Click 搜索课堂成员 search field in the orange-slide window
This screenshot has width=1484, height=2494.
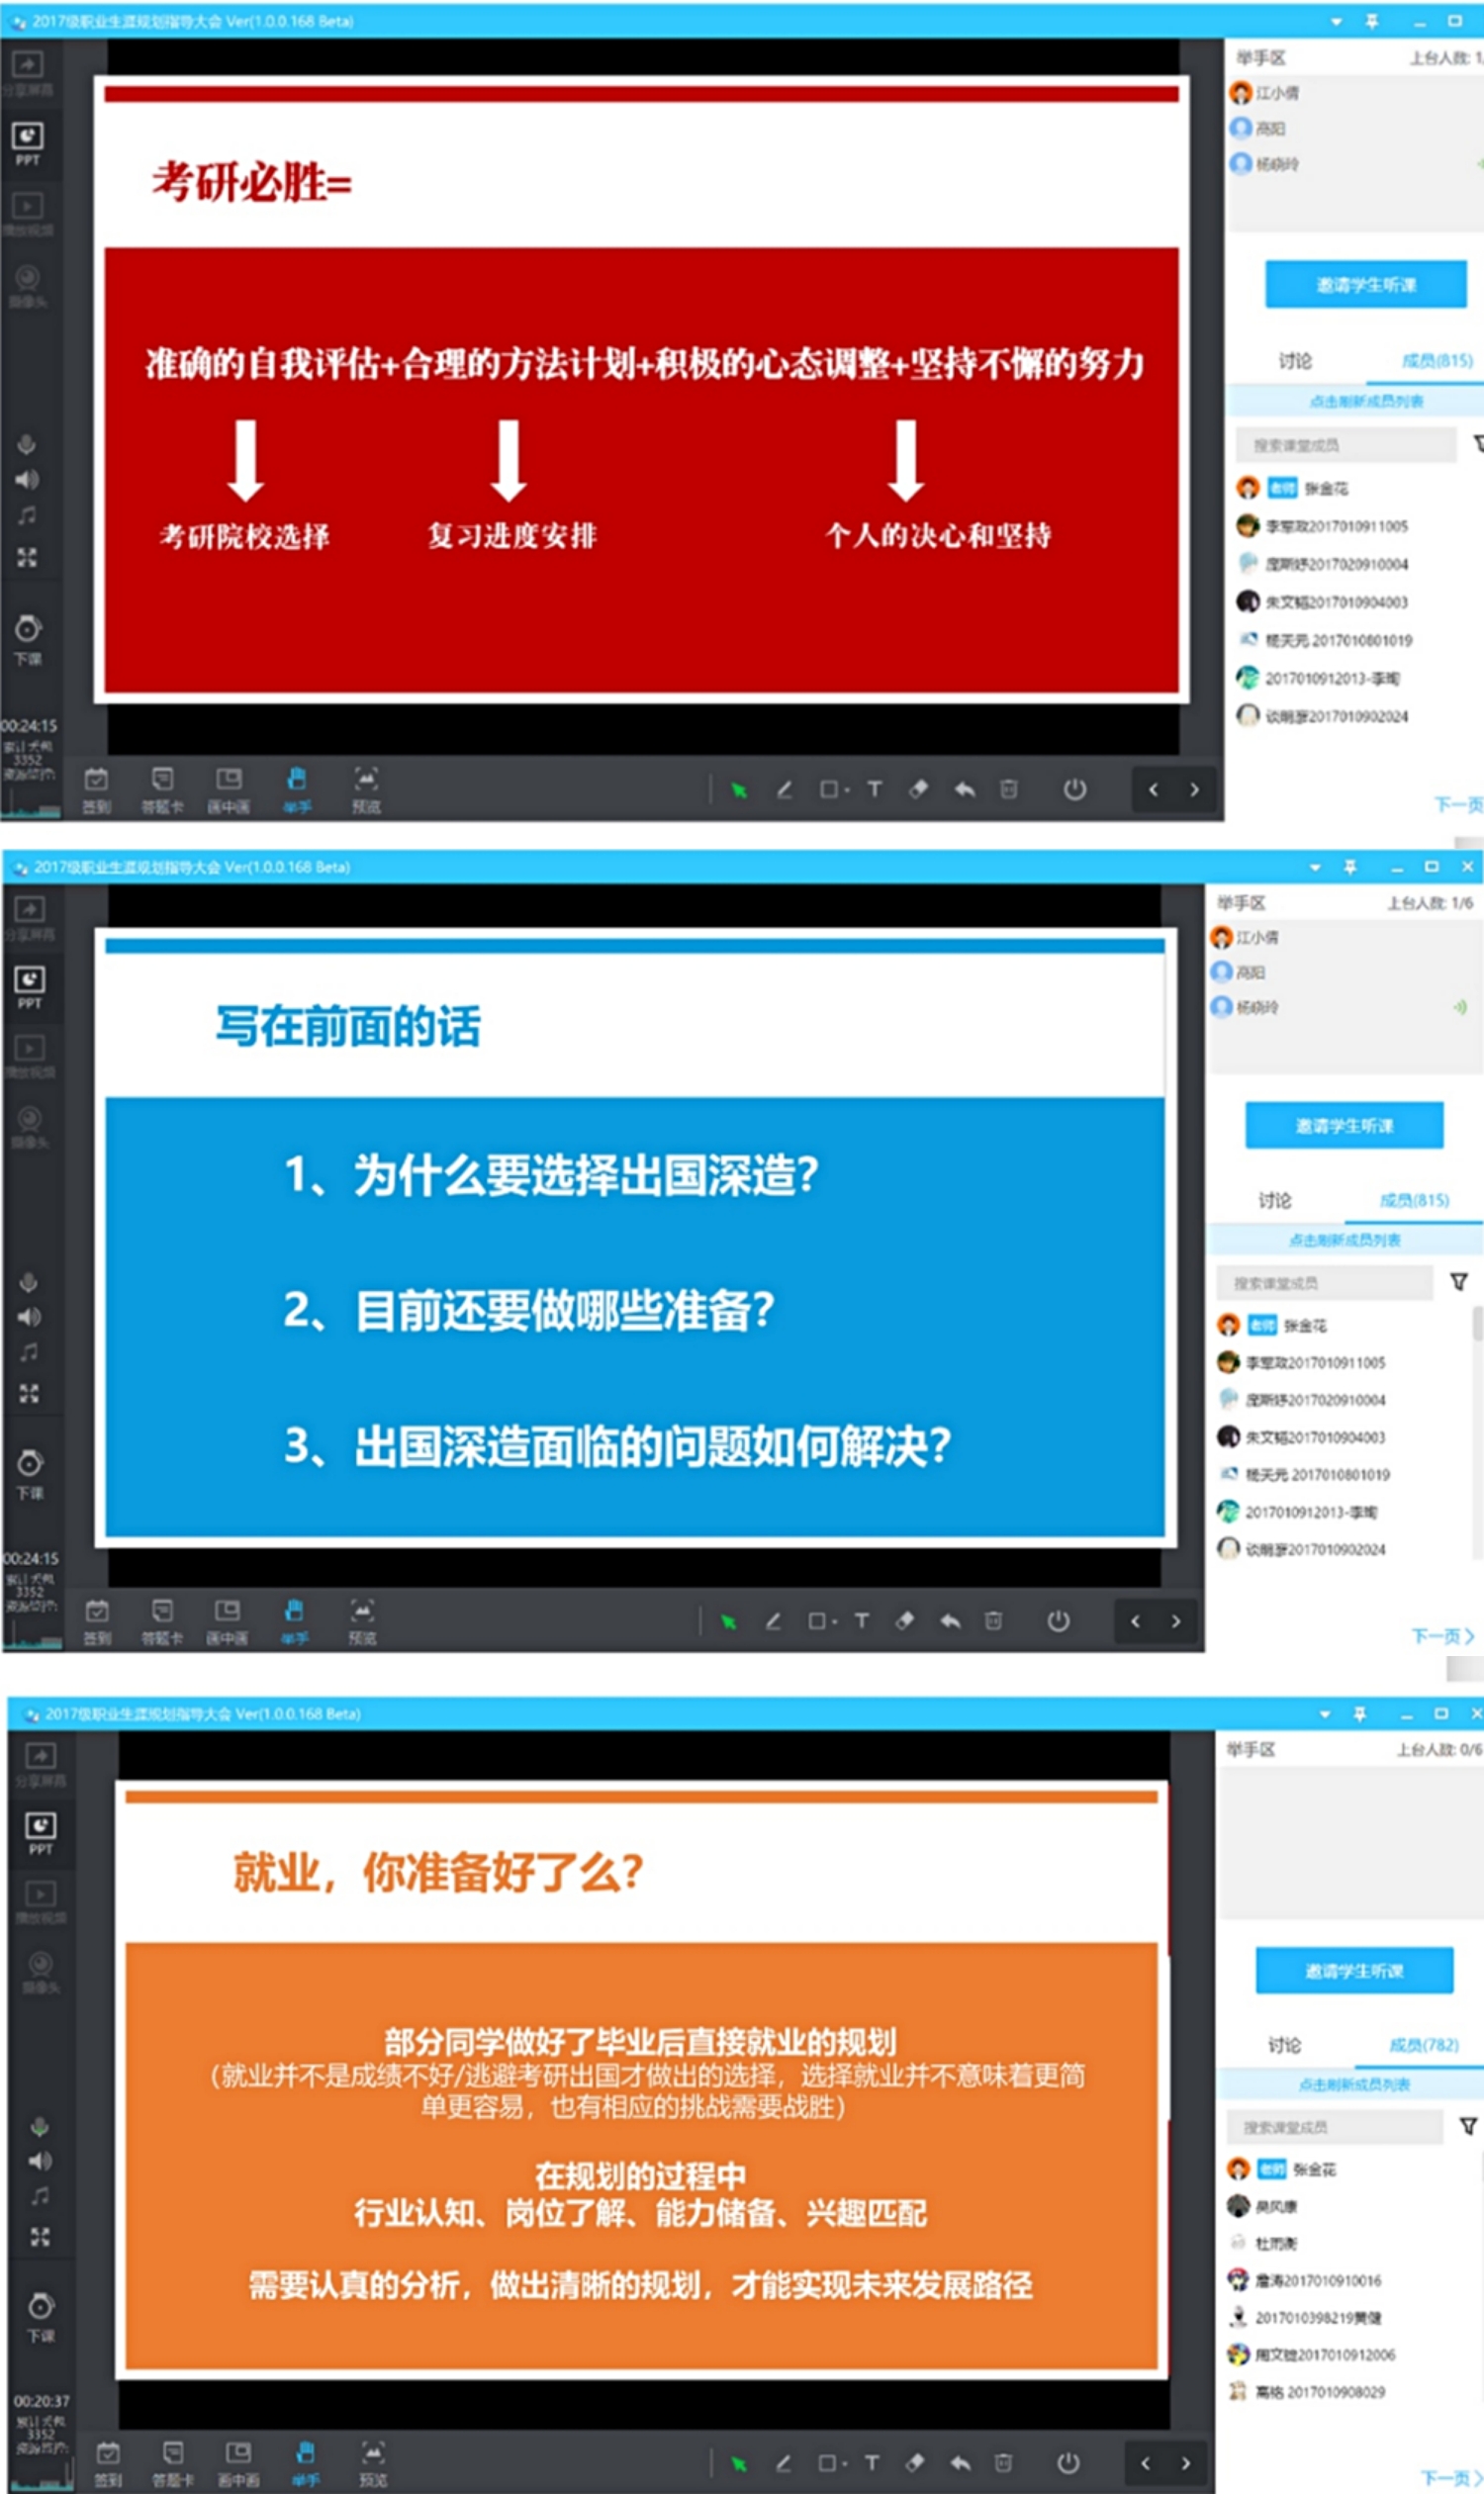1333,2127
